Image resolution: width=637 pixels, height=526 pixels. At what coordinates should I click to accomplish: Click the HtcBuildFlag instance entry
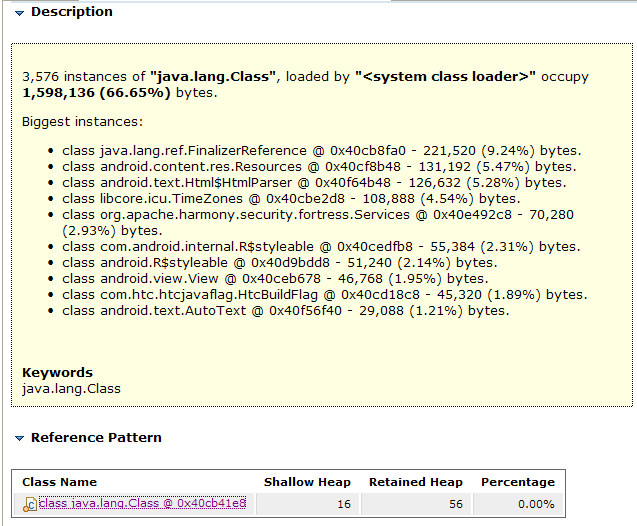[x=325, y=294]
